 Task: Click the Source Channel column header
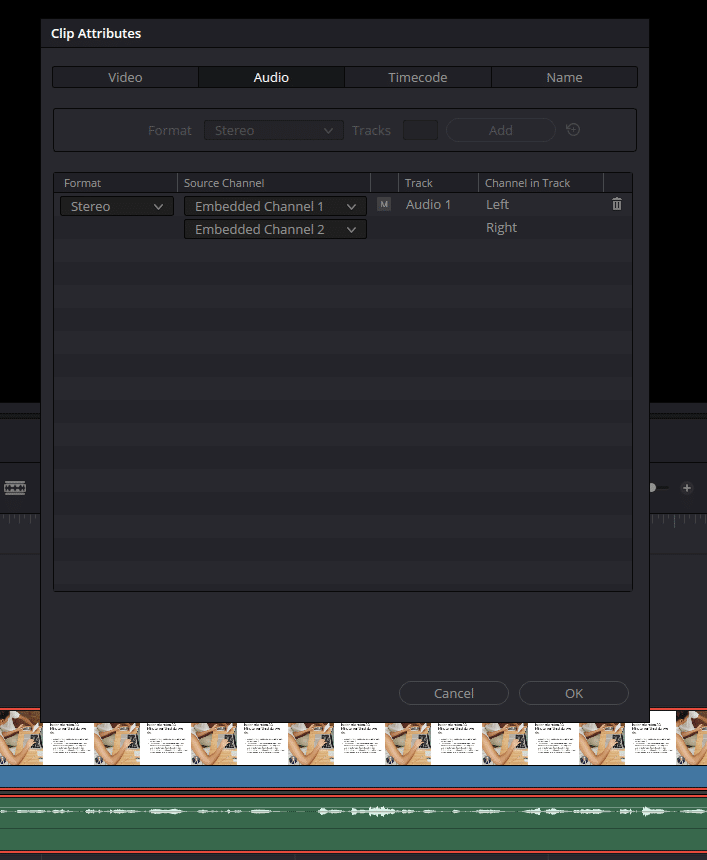274,183
